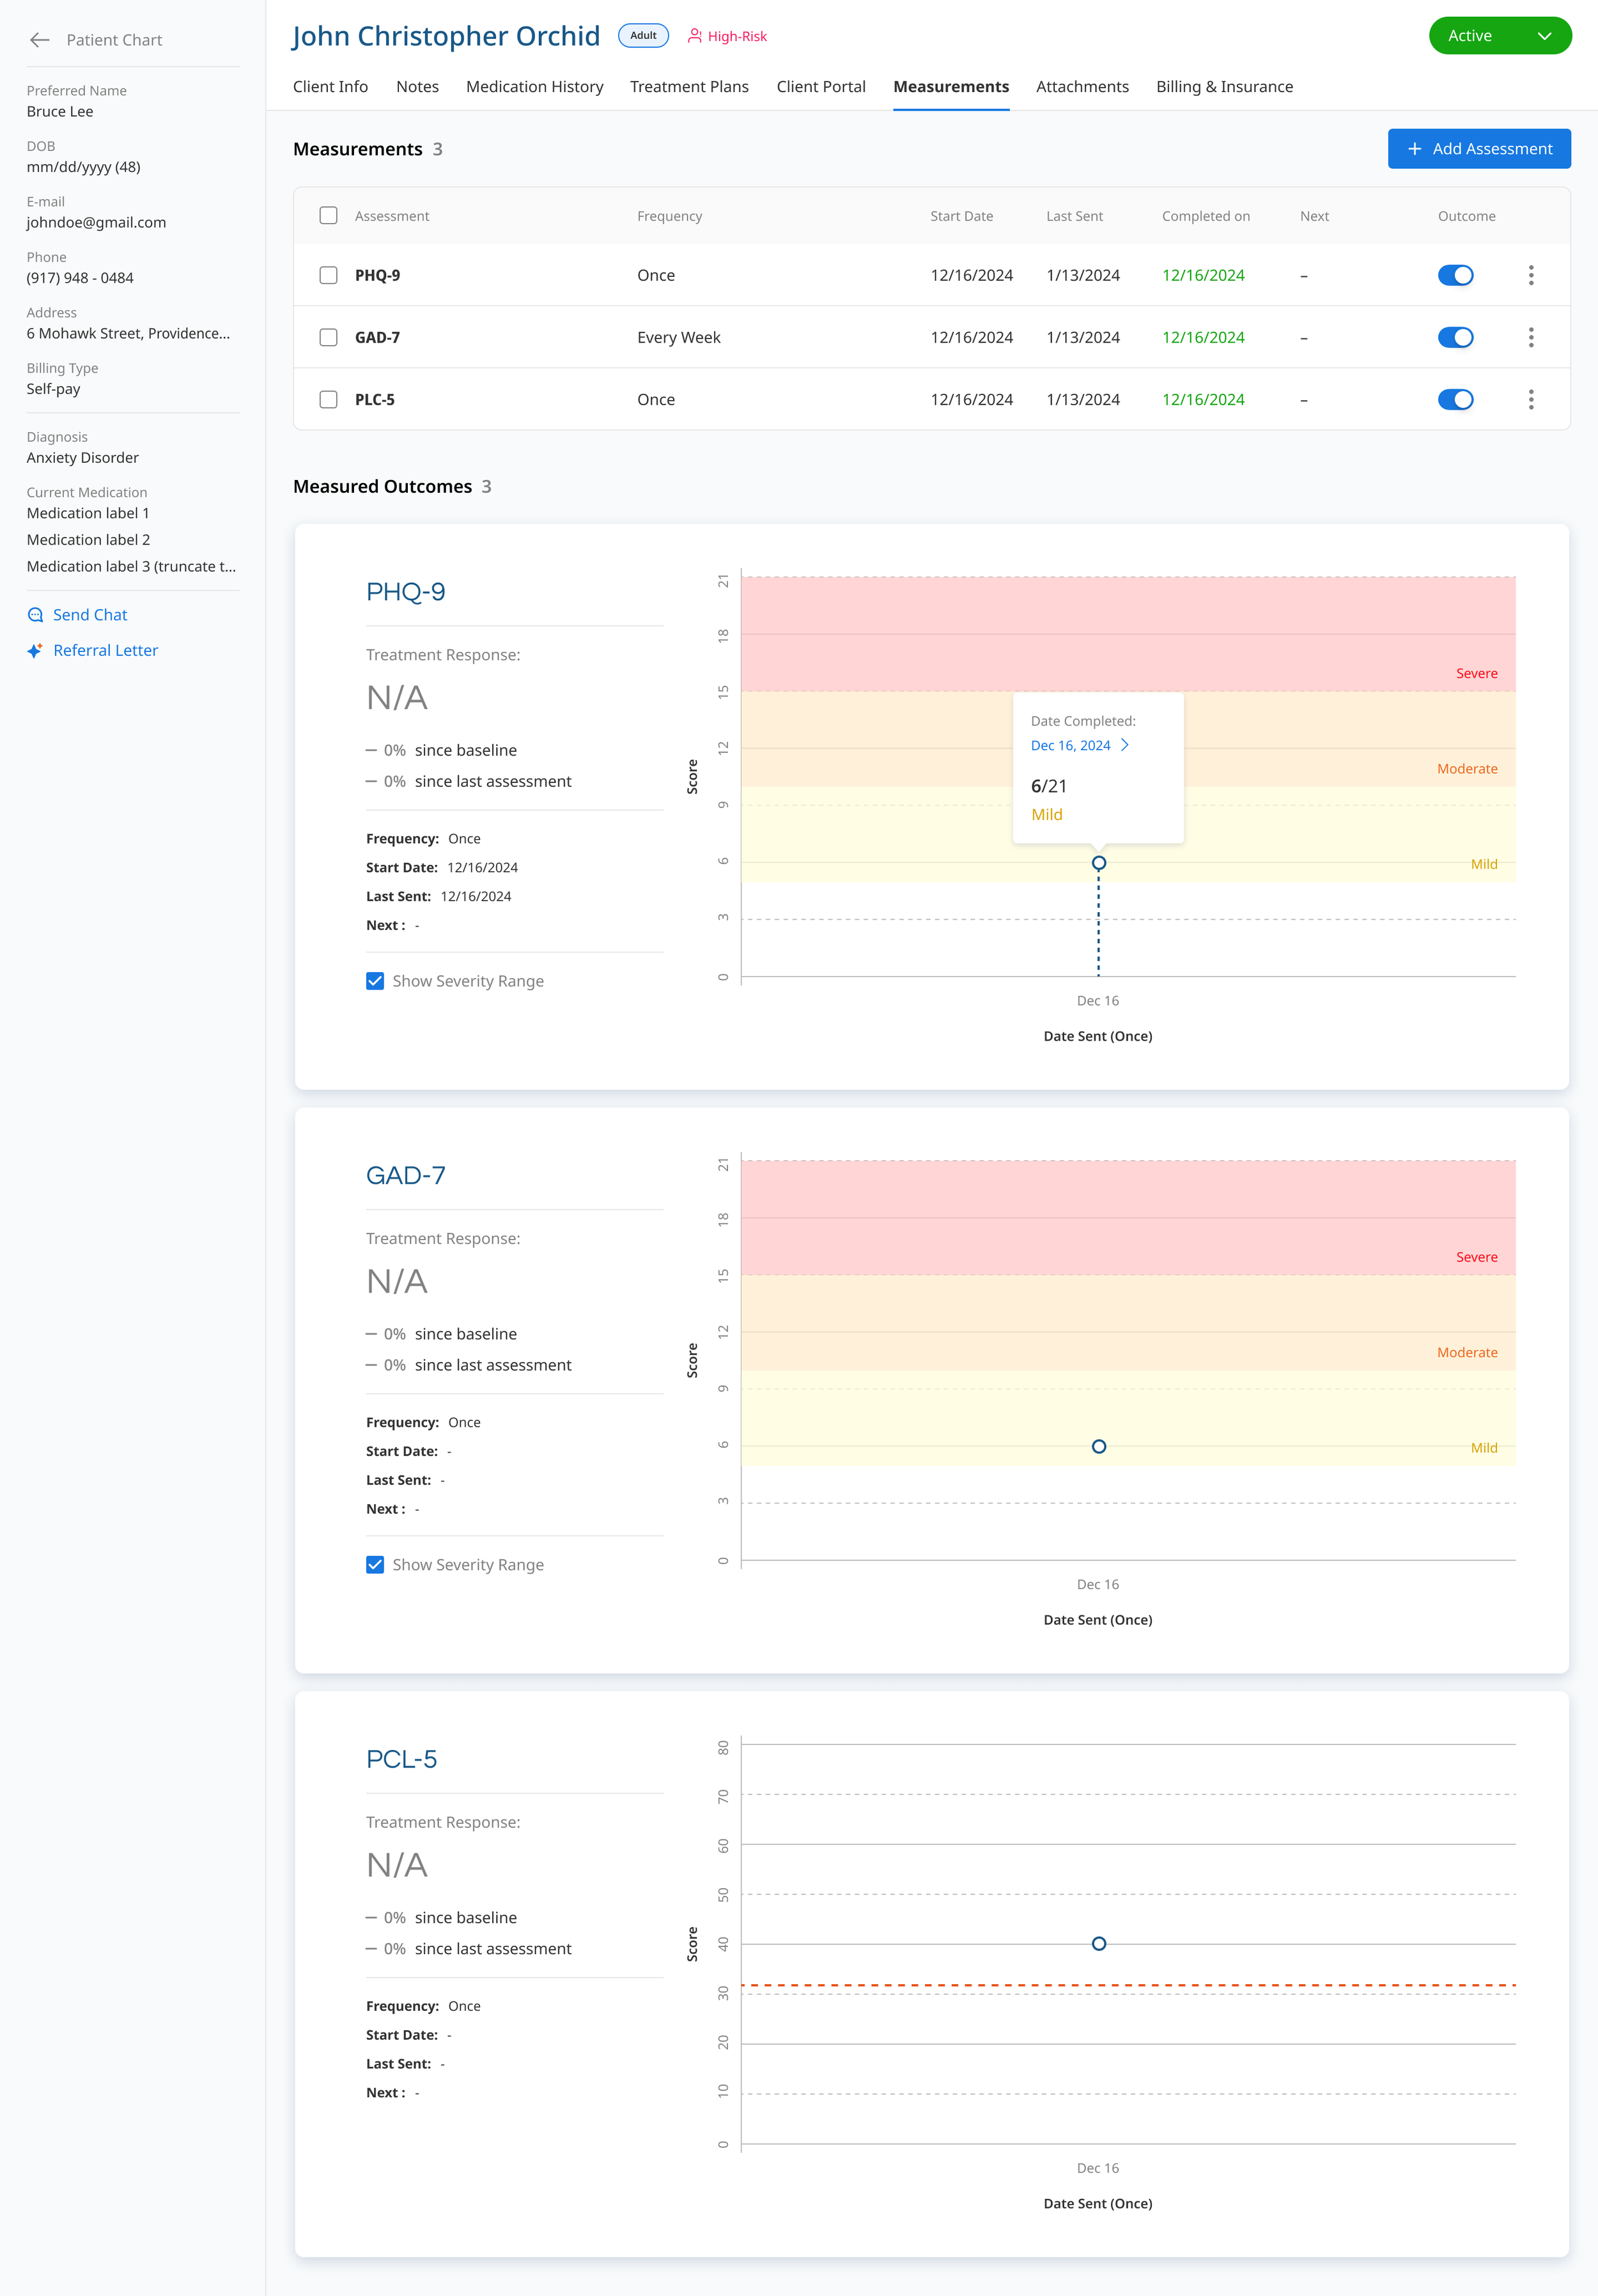
Task: Switch to the Treatment Plans tab
Action: [689, 87]
